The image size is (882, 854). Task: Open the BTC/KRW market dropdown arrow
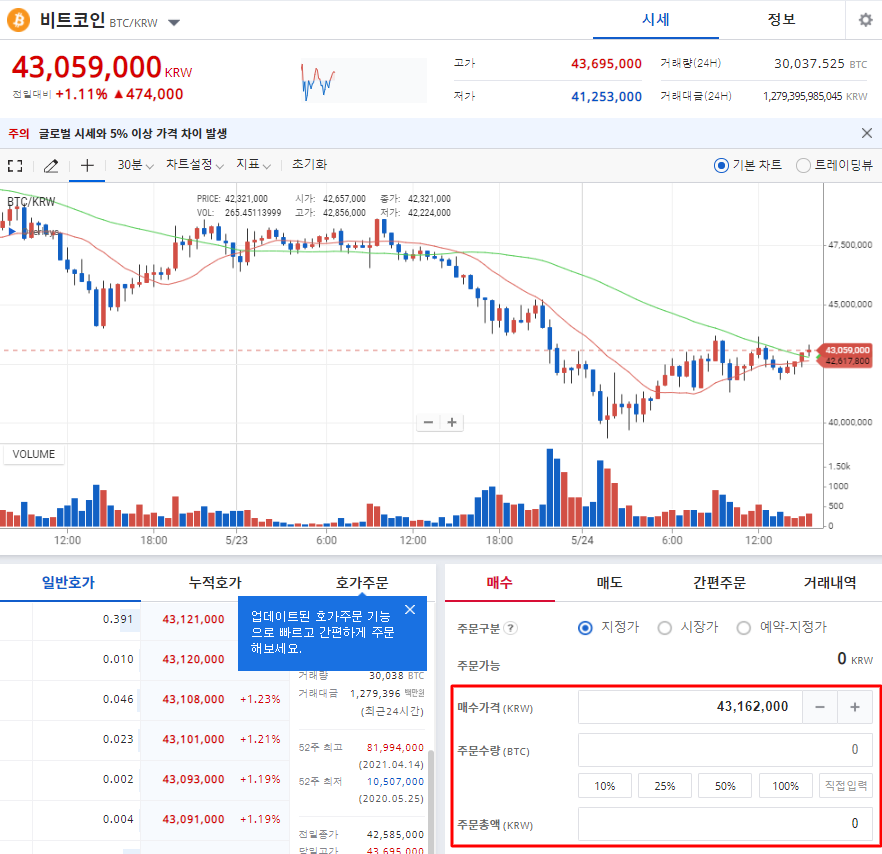tap(174, 23)
